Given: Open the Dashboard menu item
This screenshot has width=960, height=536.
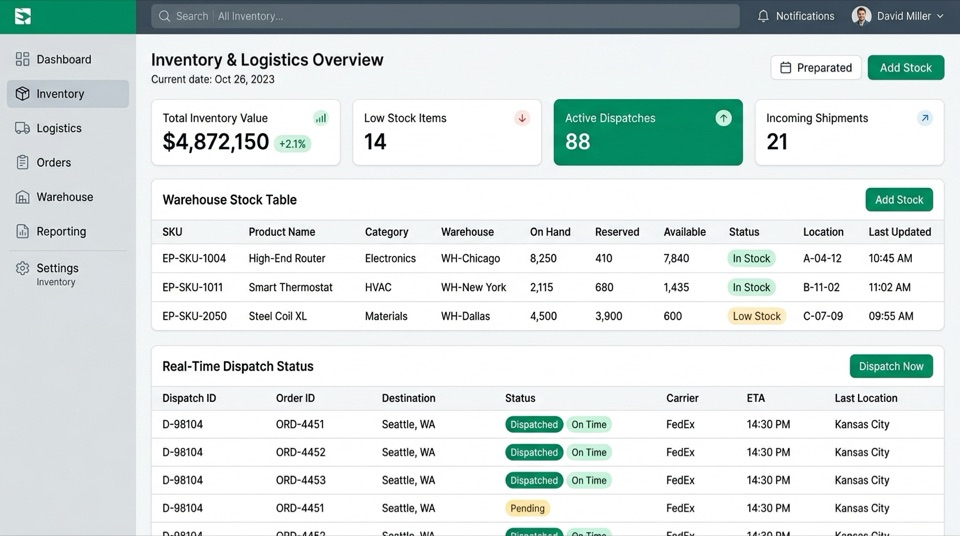Looking at the screenshot, I should point(68,59).
